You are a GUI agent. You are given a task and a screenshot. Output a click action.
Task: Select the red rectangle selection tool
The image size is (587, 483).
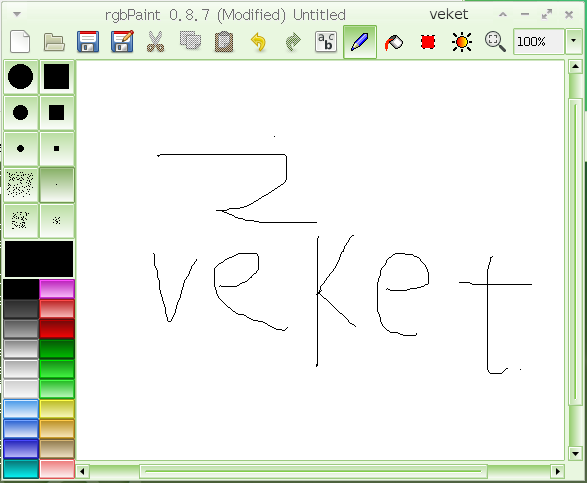(x=428, y=42)
